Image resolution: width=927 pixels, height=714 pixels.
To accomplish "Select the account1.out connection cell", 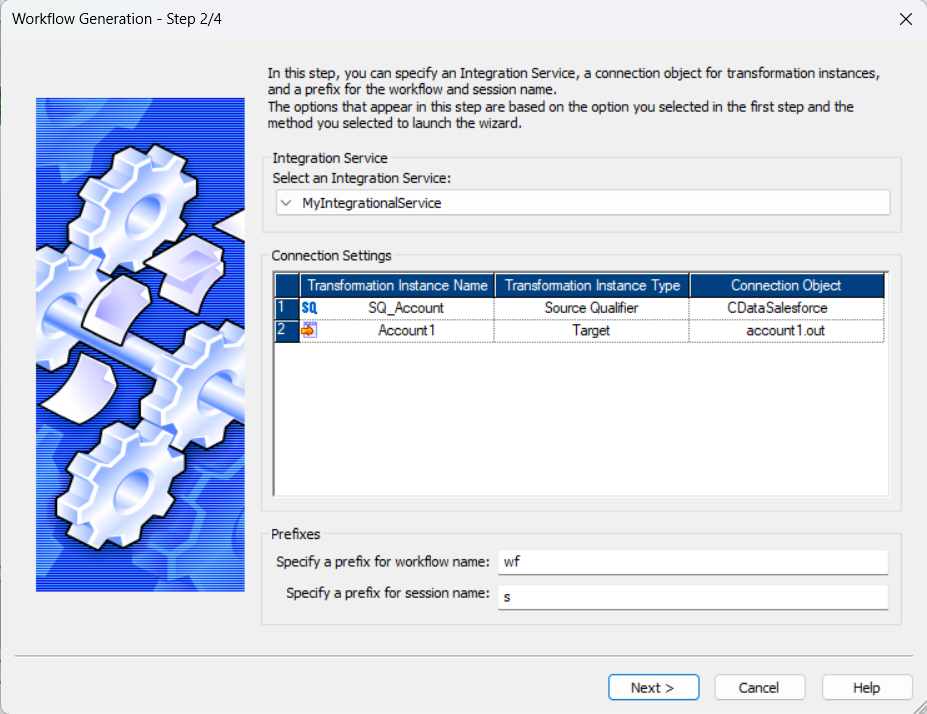I will (x=785, y=330).
